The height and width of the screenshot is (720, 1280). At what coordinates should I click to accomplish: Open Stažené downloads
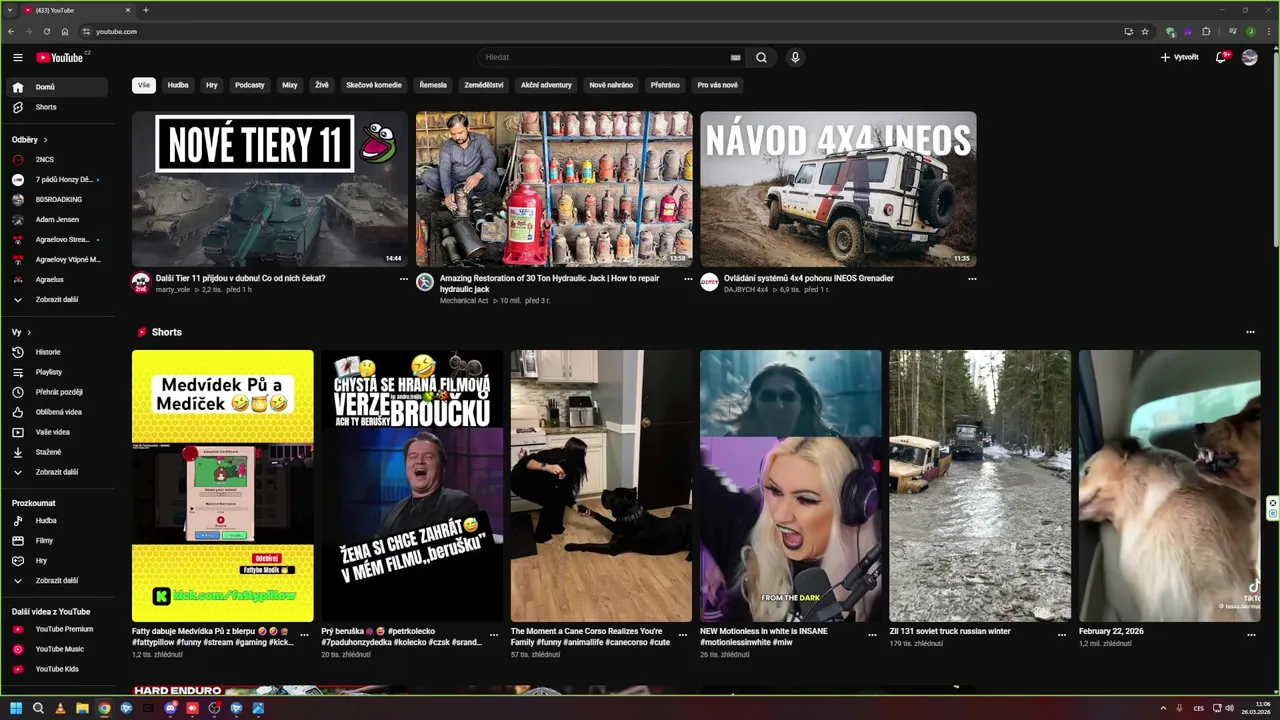(58, 452)
